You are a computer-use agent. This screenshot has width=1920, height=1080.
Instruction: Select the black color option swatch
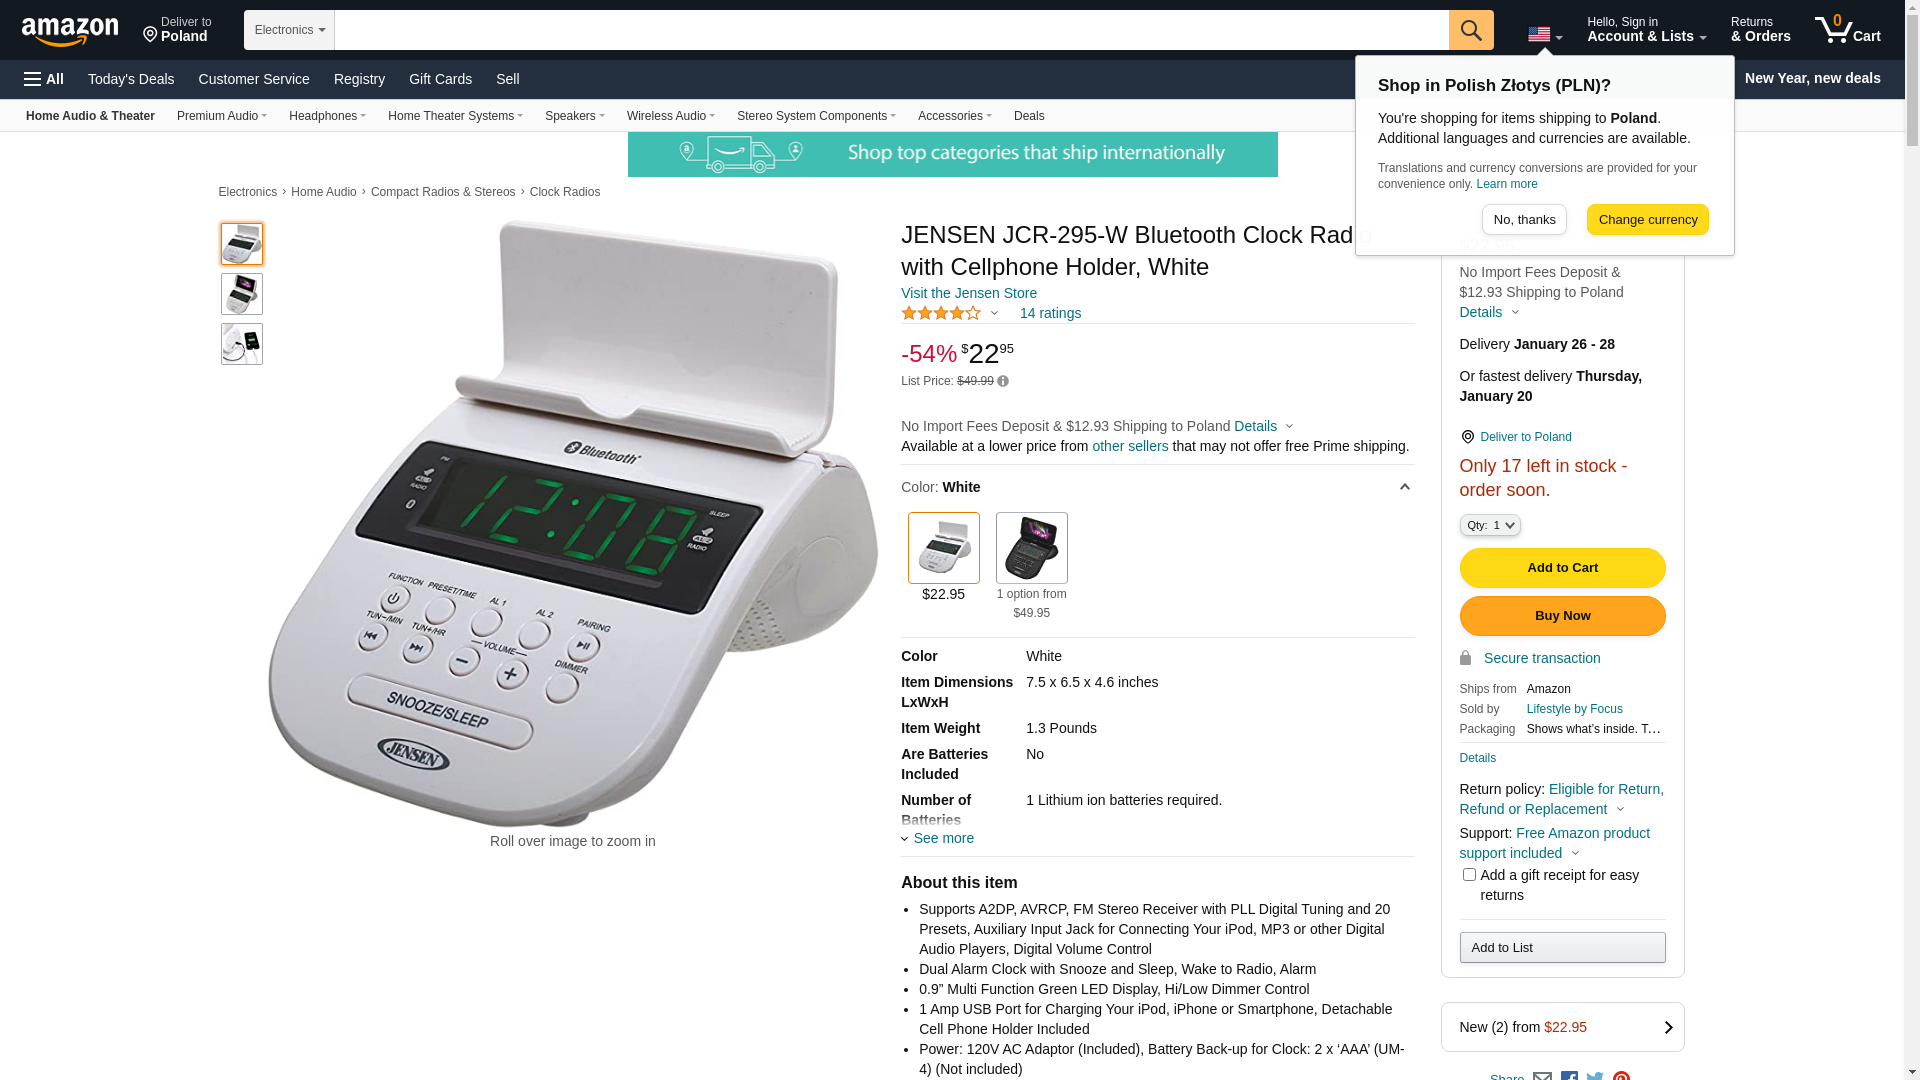(1032, 548)
